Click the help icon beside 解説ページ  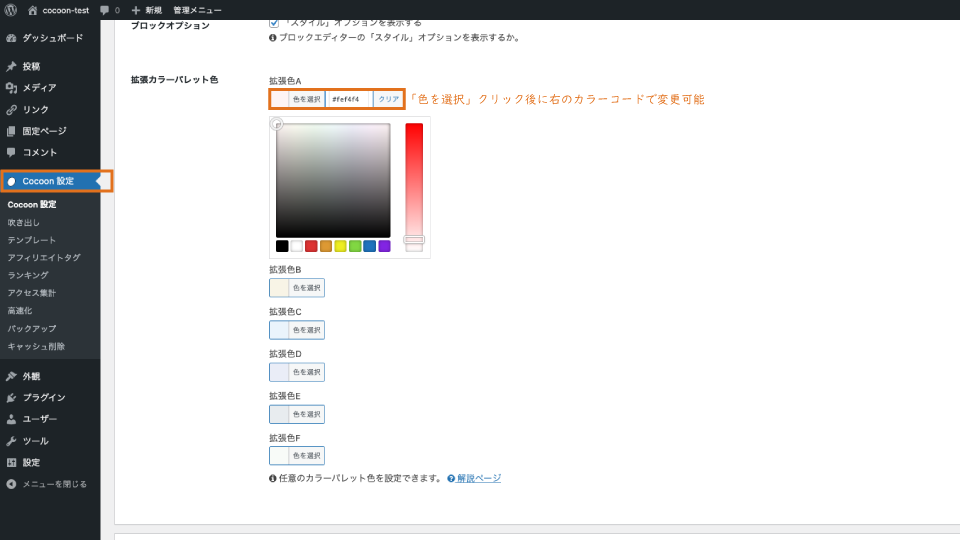click(x=451, y=479)
